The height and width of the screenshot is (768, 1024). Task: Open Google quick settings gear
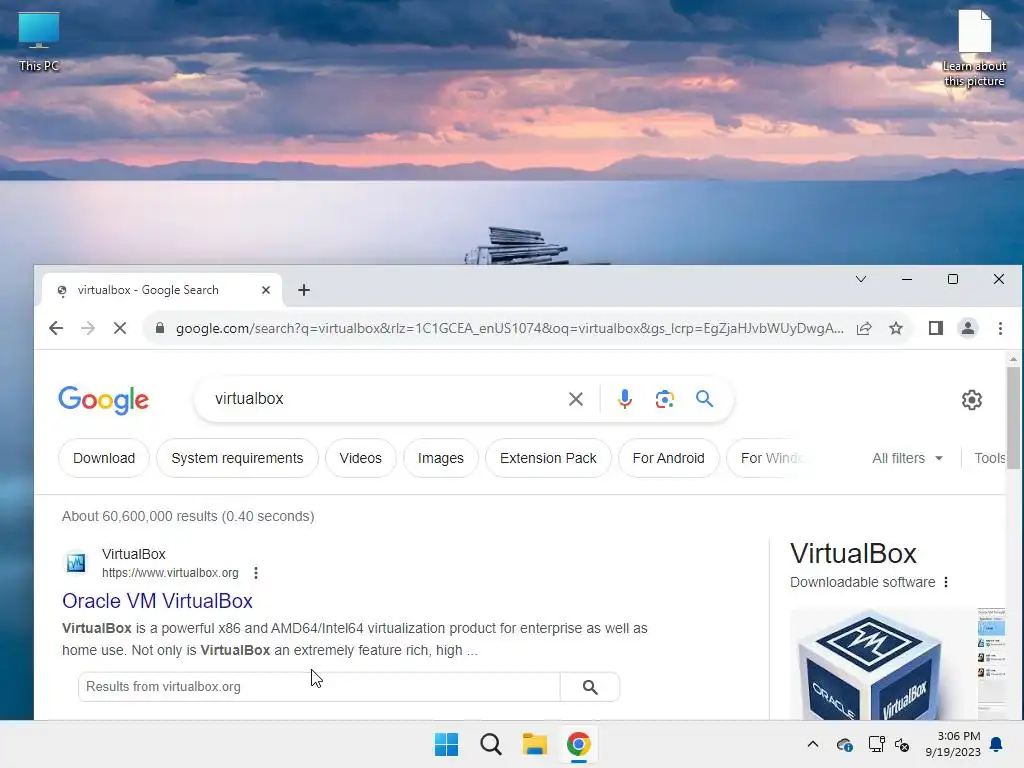972,400
